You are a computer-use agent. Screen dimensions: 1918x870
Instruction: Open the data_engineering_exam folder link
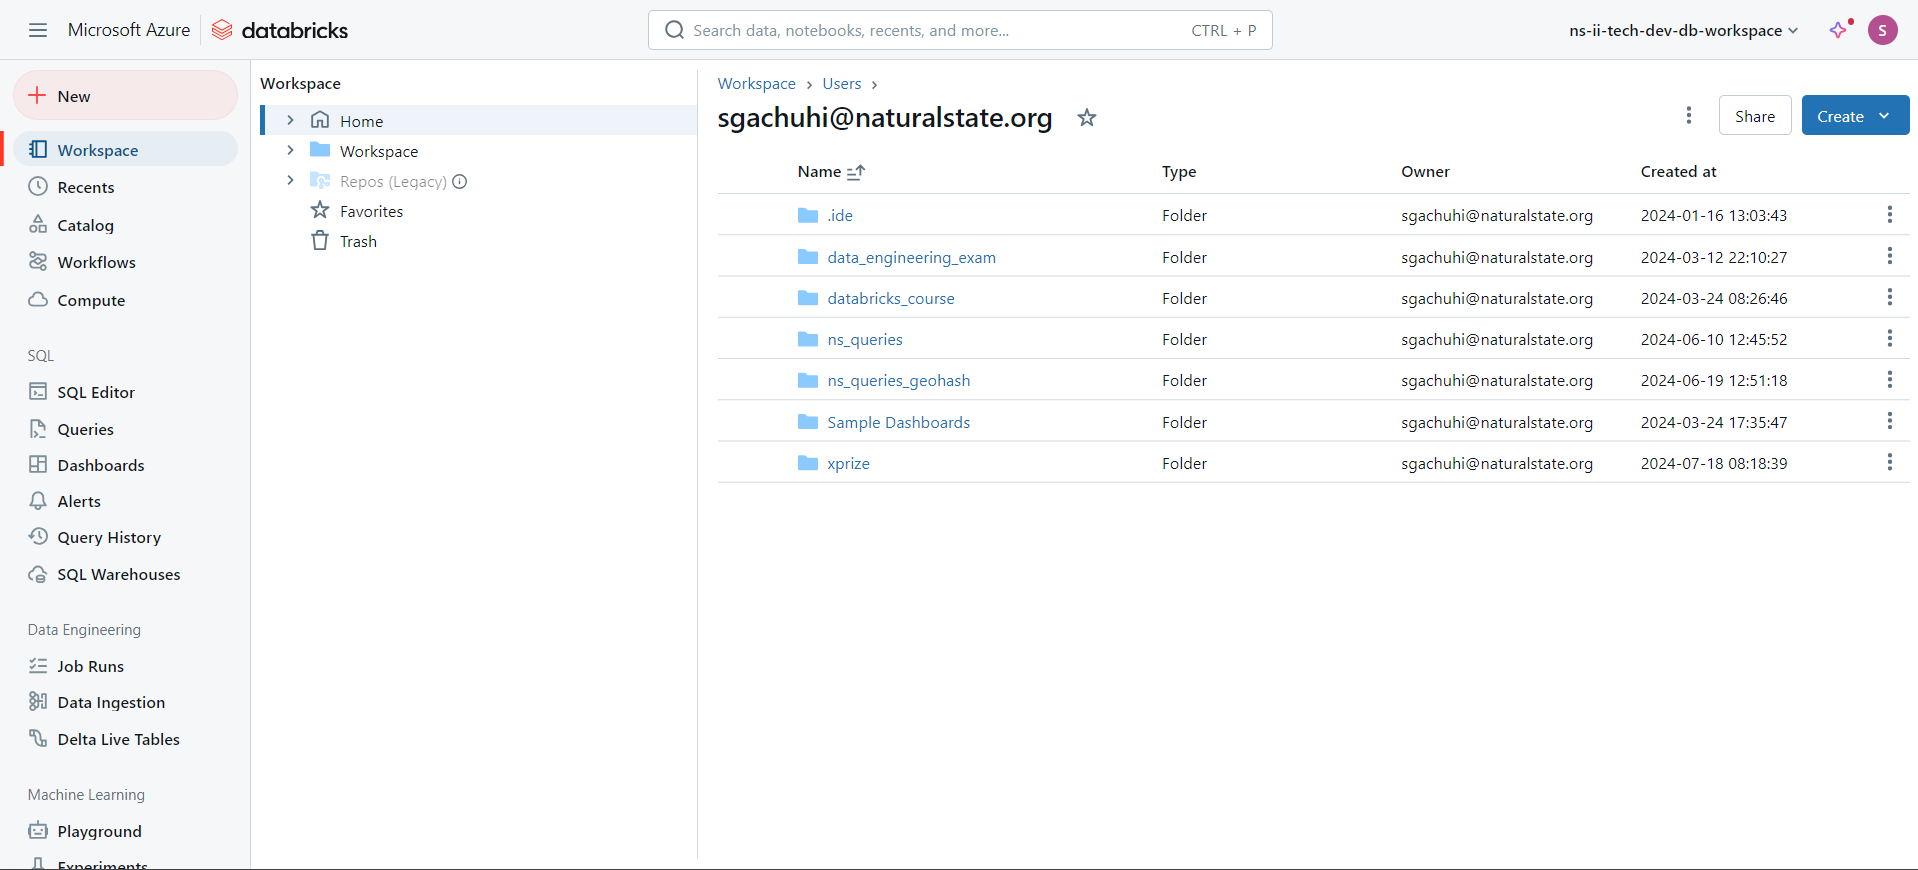pyautogui.click(x=911, y=257)
